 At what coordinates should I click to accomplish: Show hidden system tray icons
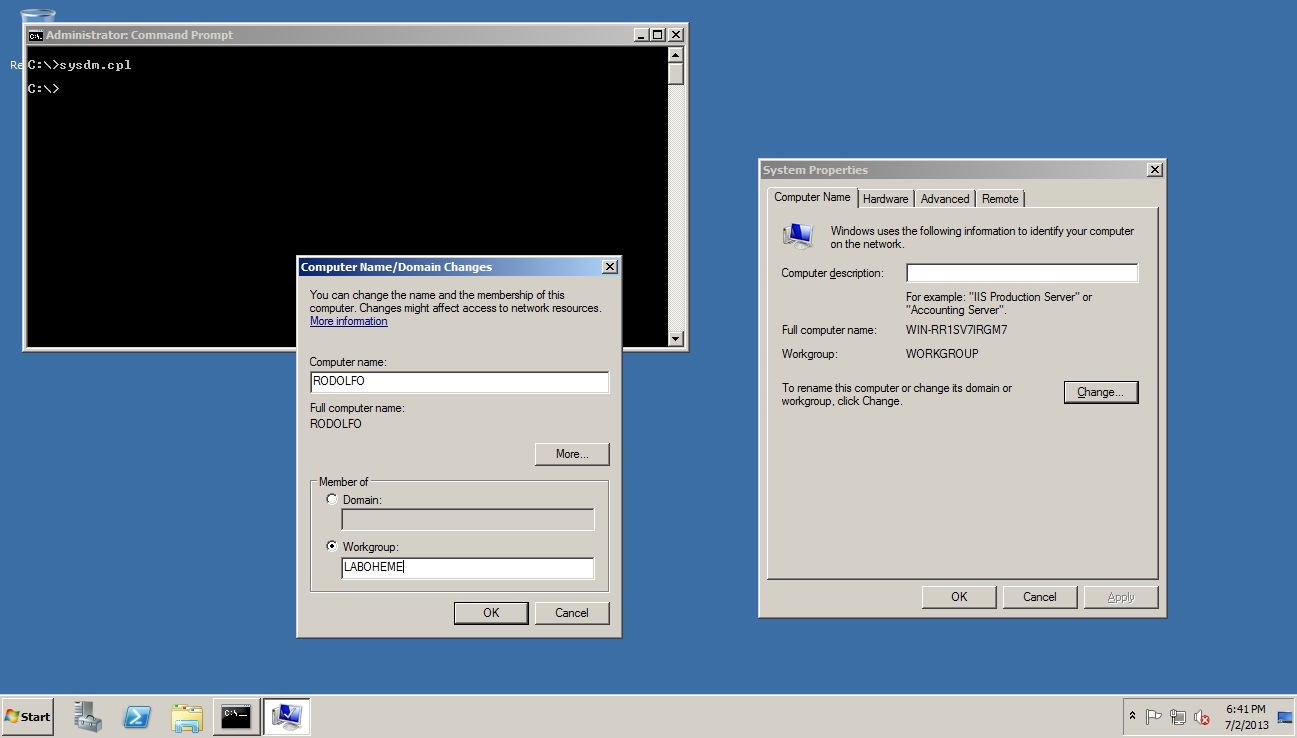click(x=1132, y=717)
